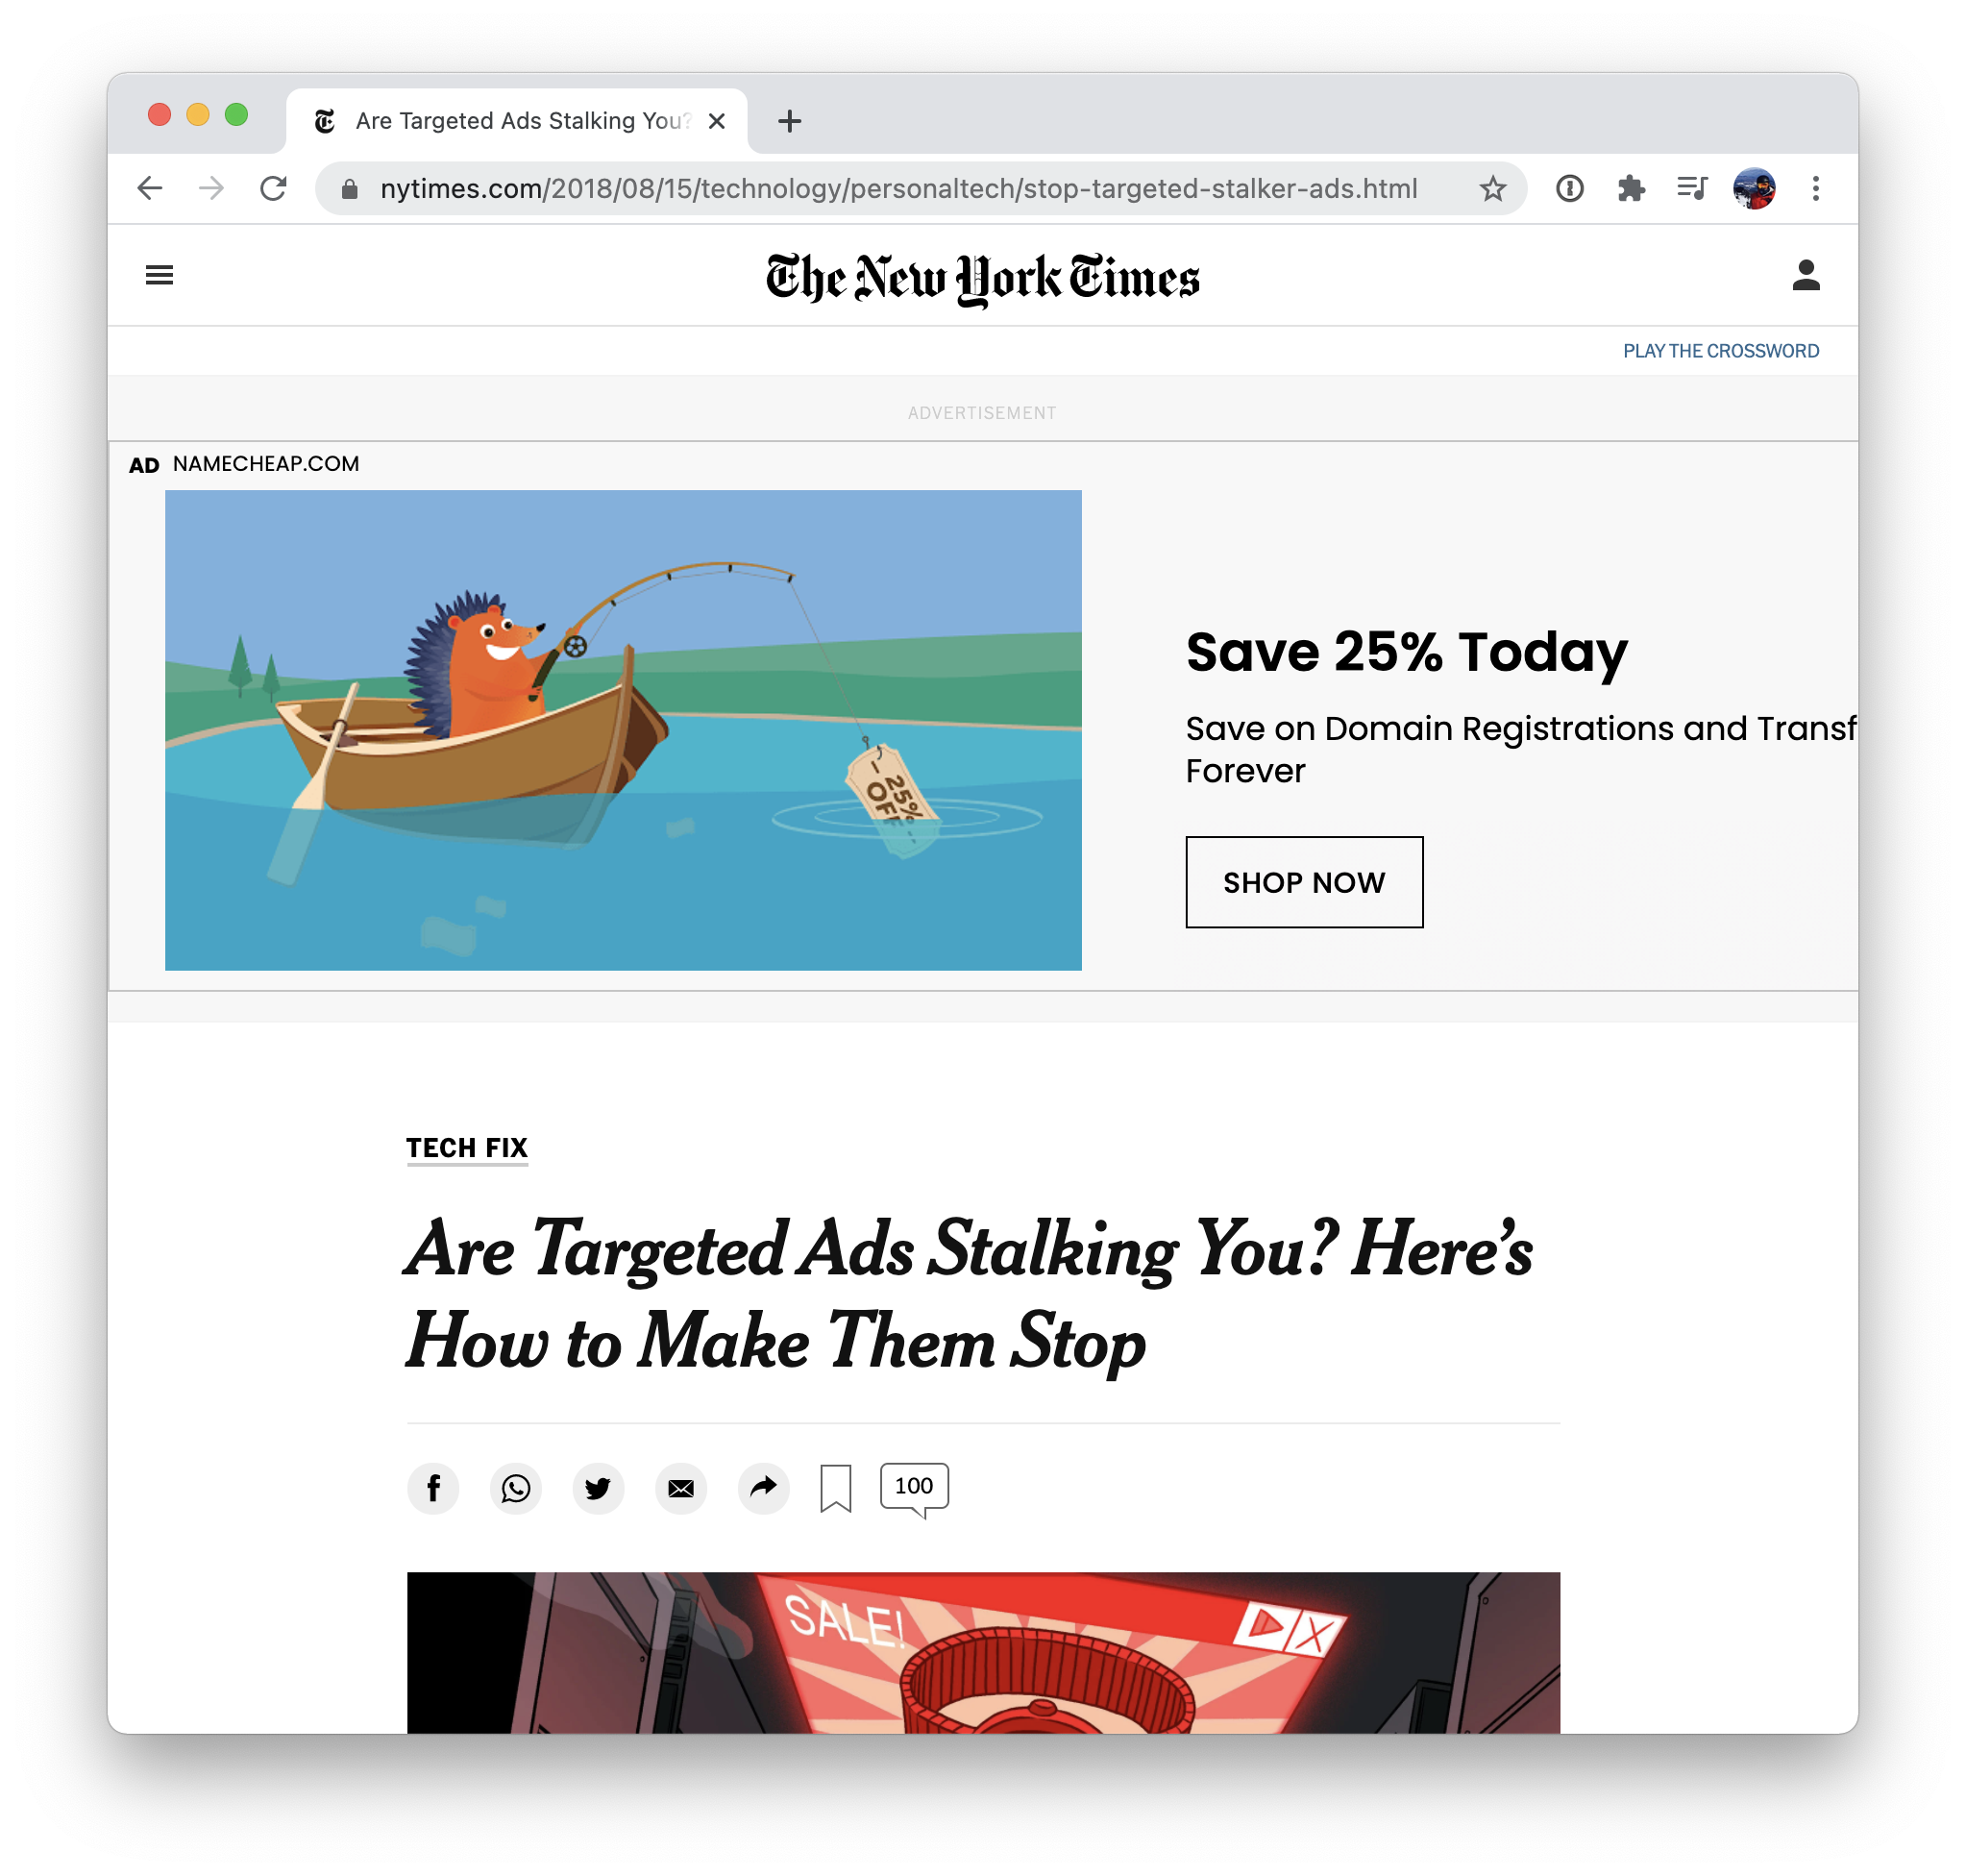
Task: Open the account user profile icon
Action: pyautogui.click(x=1806, y=275)
